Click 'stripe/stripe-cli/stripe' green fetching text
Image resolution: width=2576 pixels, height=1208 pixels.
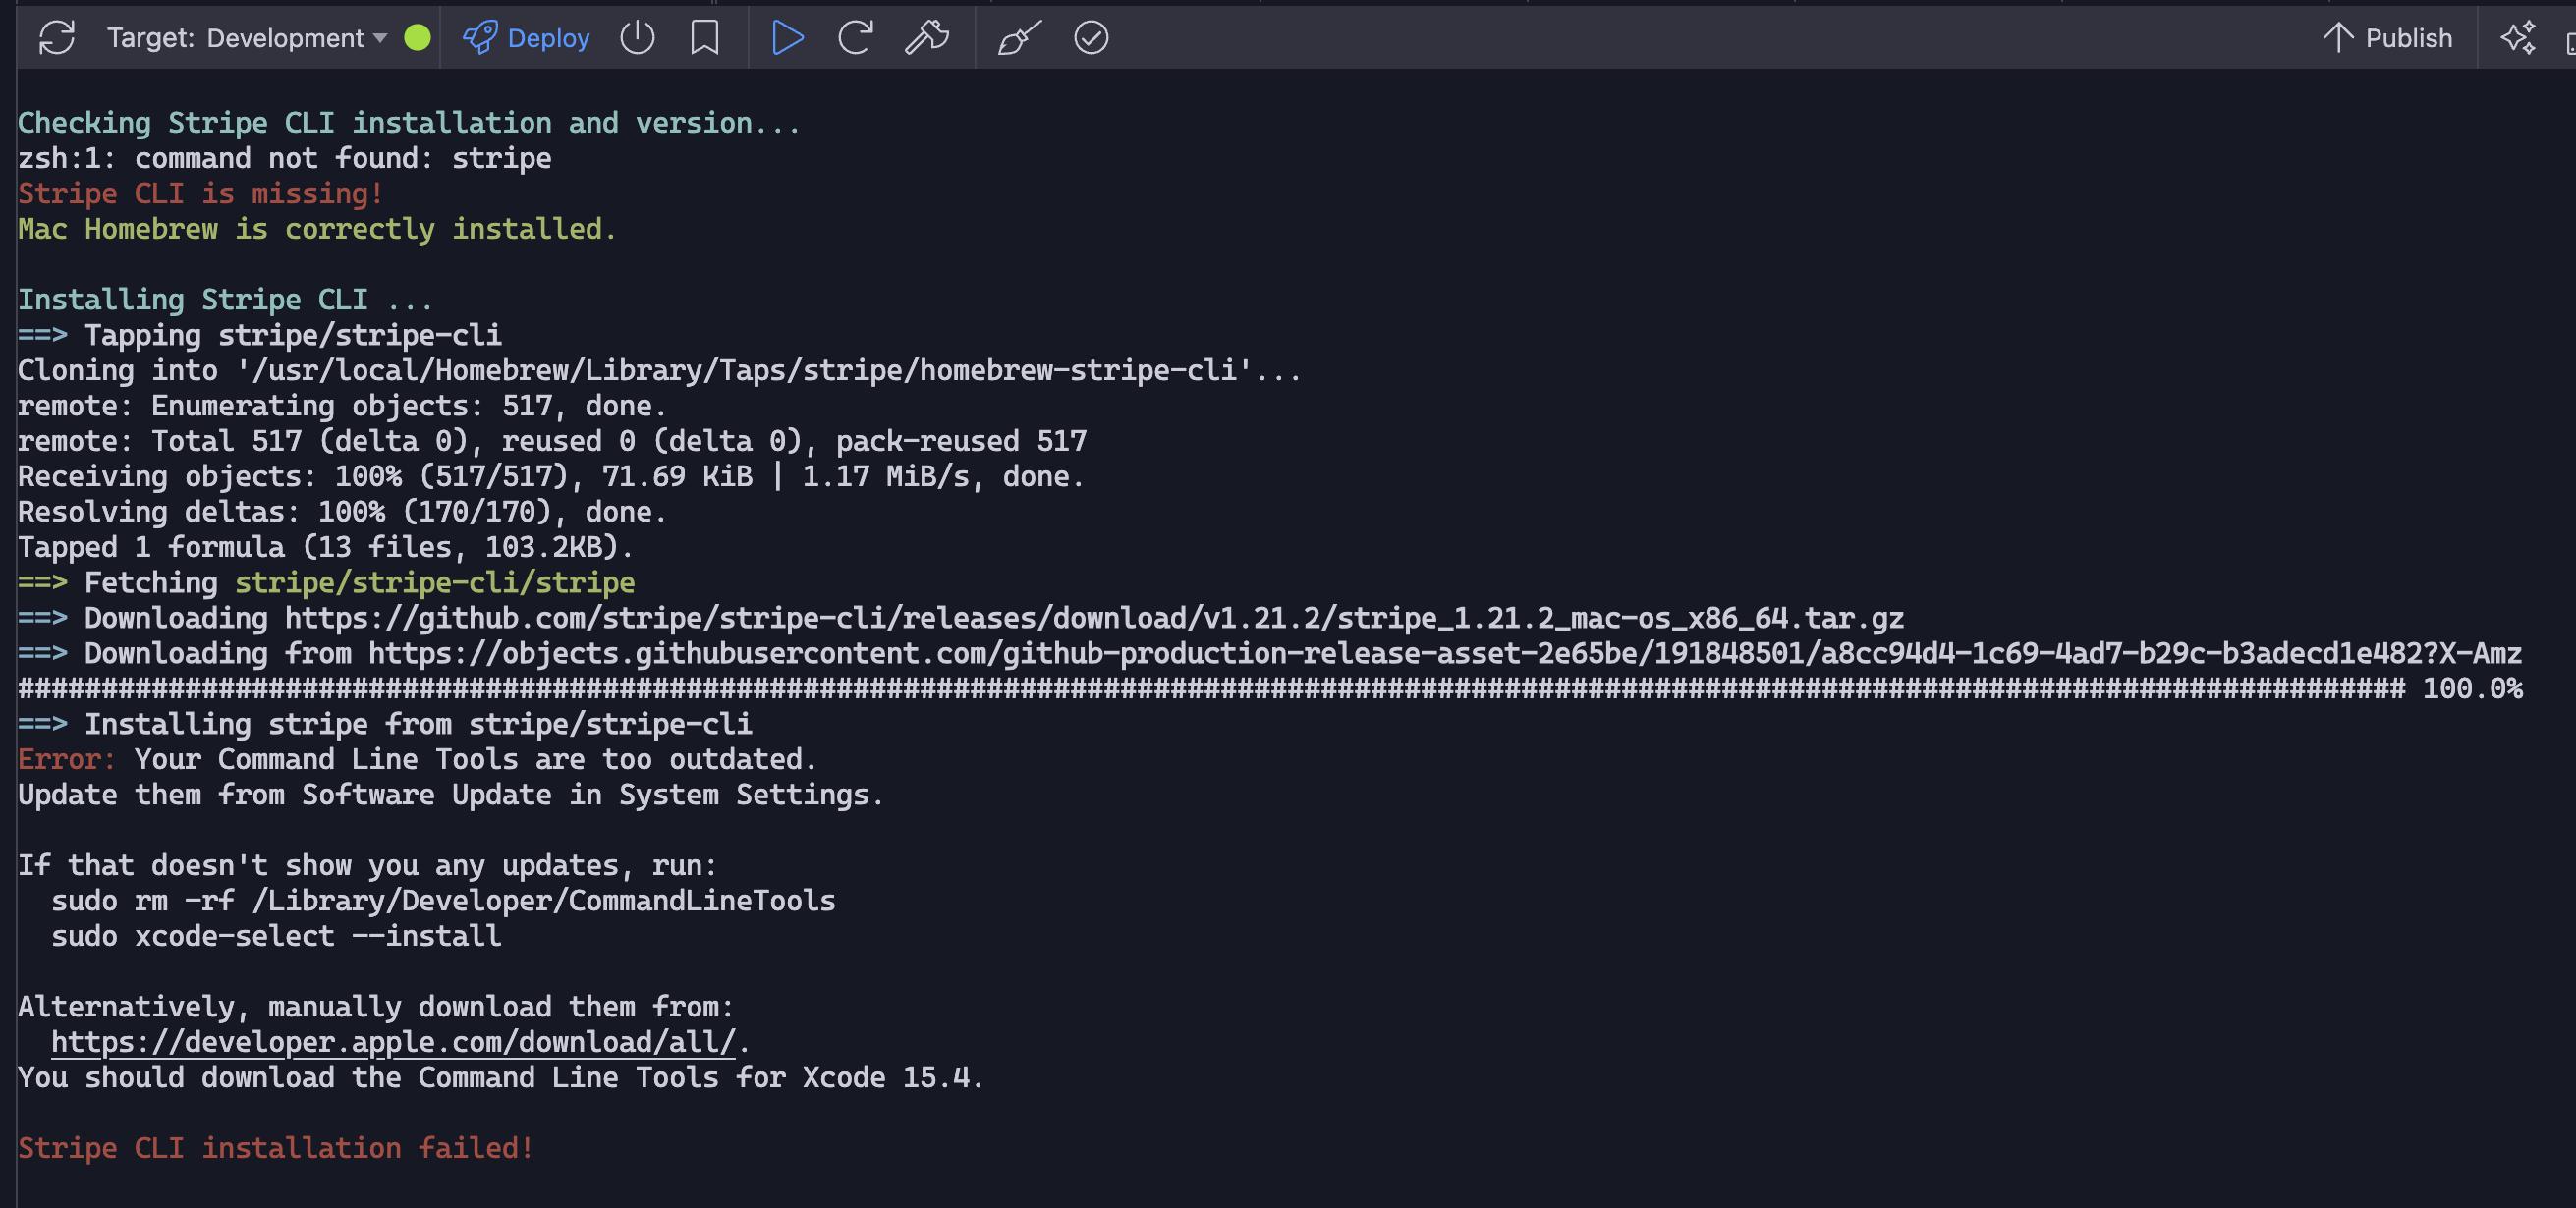[435, 582]
